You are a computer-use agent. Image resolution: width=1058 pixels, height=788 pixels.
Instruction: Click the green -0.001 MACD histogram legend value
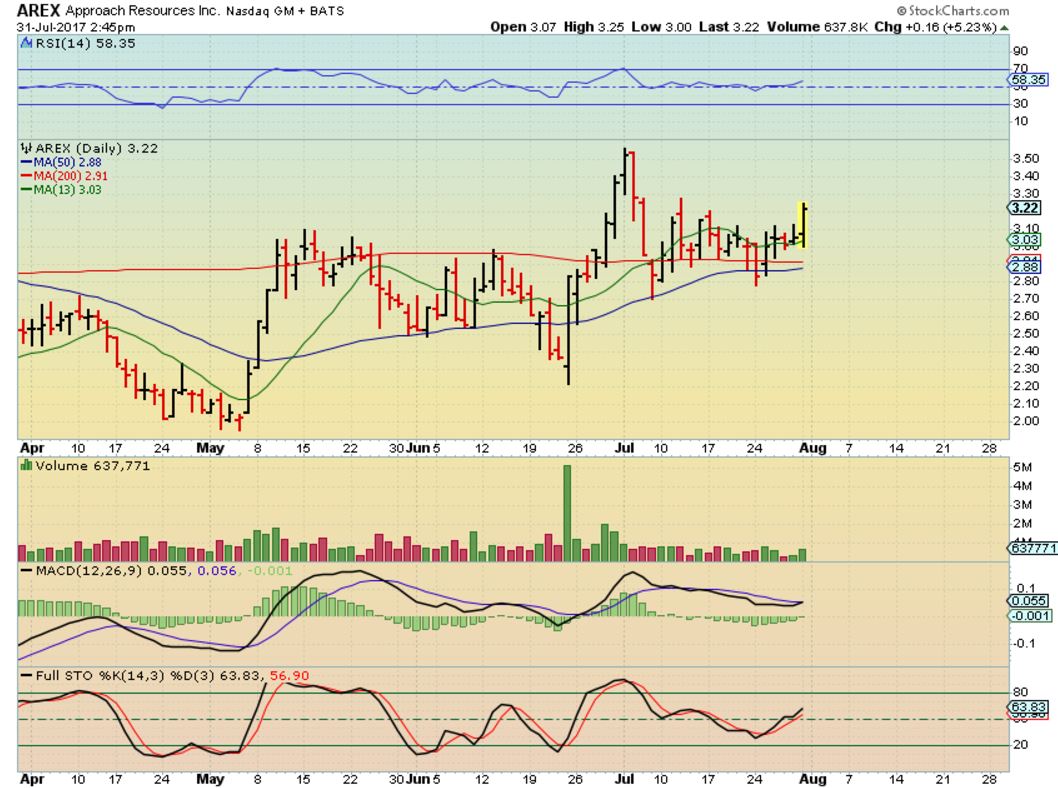270,571
